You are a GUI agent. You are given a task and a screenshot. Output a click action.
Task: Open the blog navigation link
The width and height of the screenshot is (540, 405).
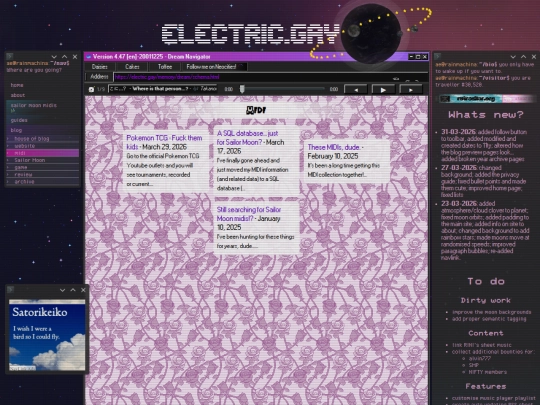(16, 130)
